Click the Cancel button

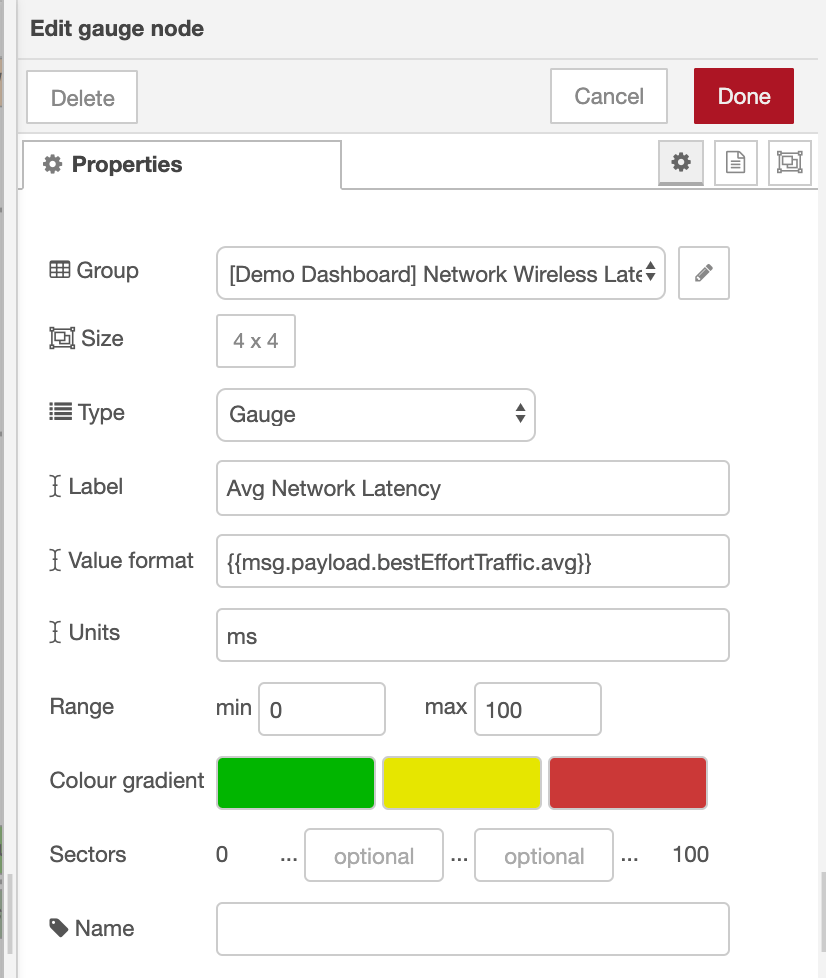[608, 96]
